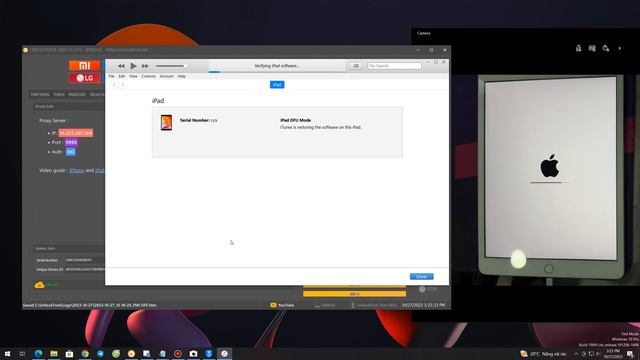Click the iTunes previous track button
The height and width of the screenshot is (360, 640).
pyautogui.click(x=121, y=66)
